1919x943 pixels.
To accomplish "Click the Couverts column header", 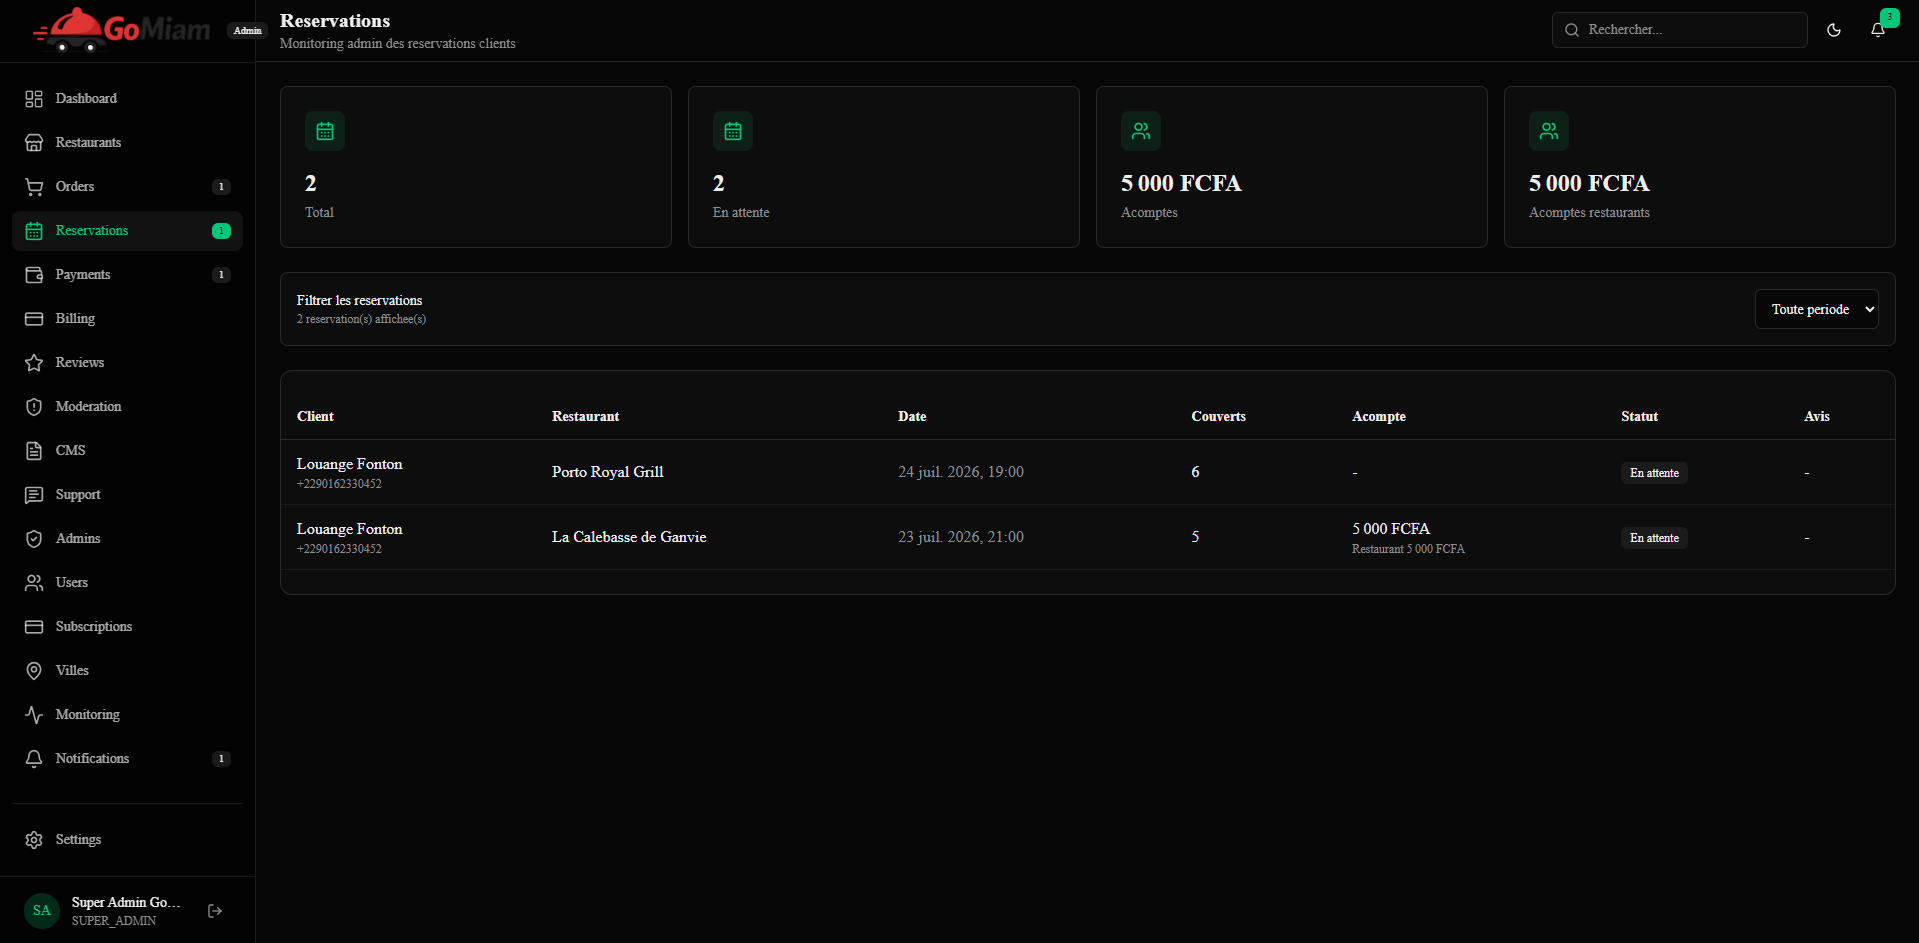I will pos(1218,416).
